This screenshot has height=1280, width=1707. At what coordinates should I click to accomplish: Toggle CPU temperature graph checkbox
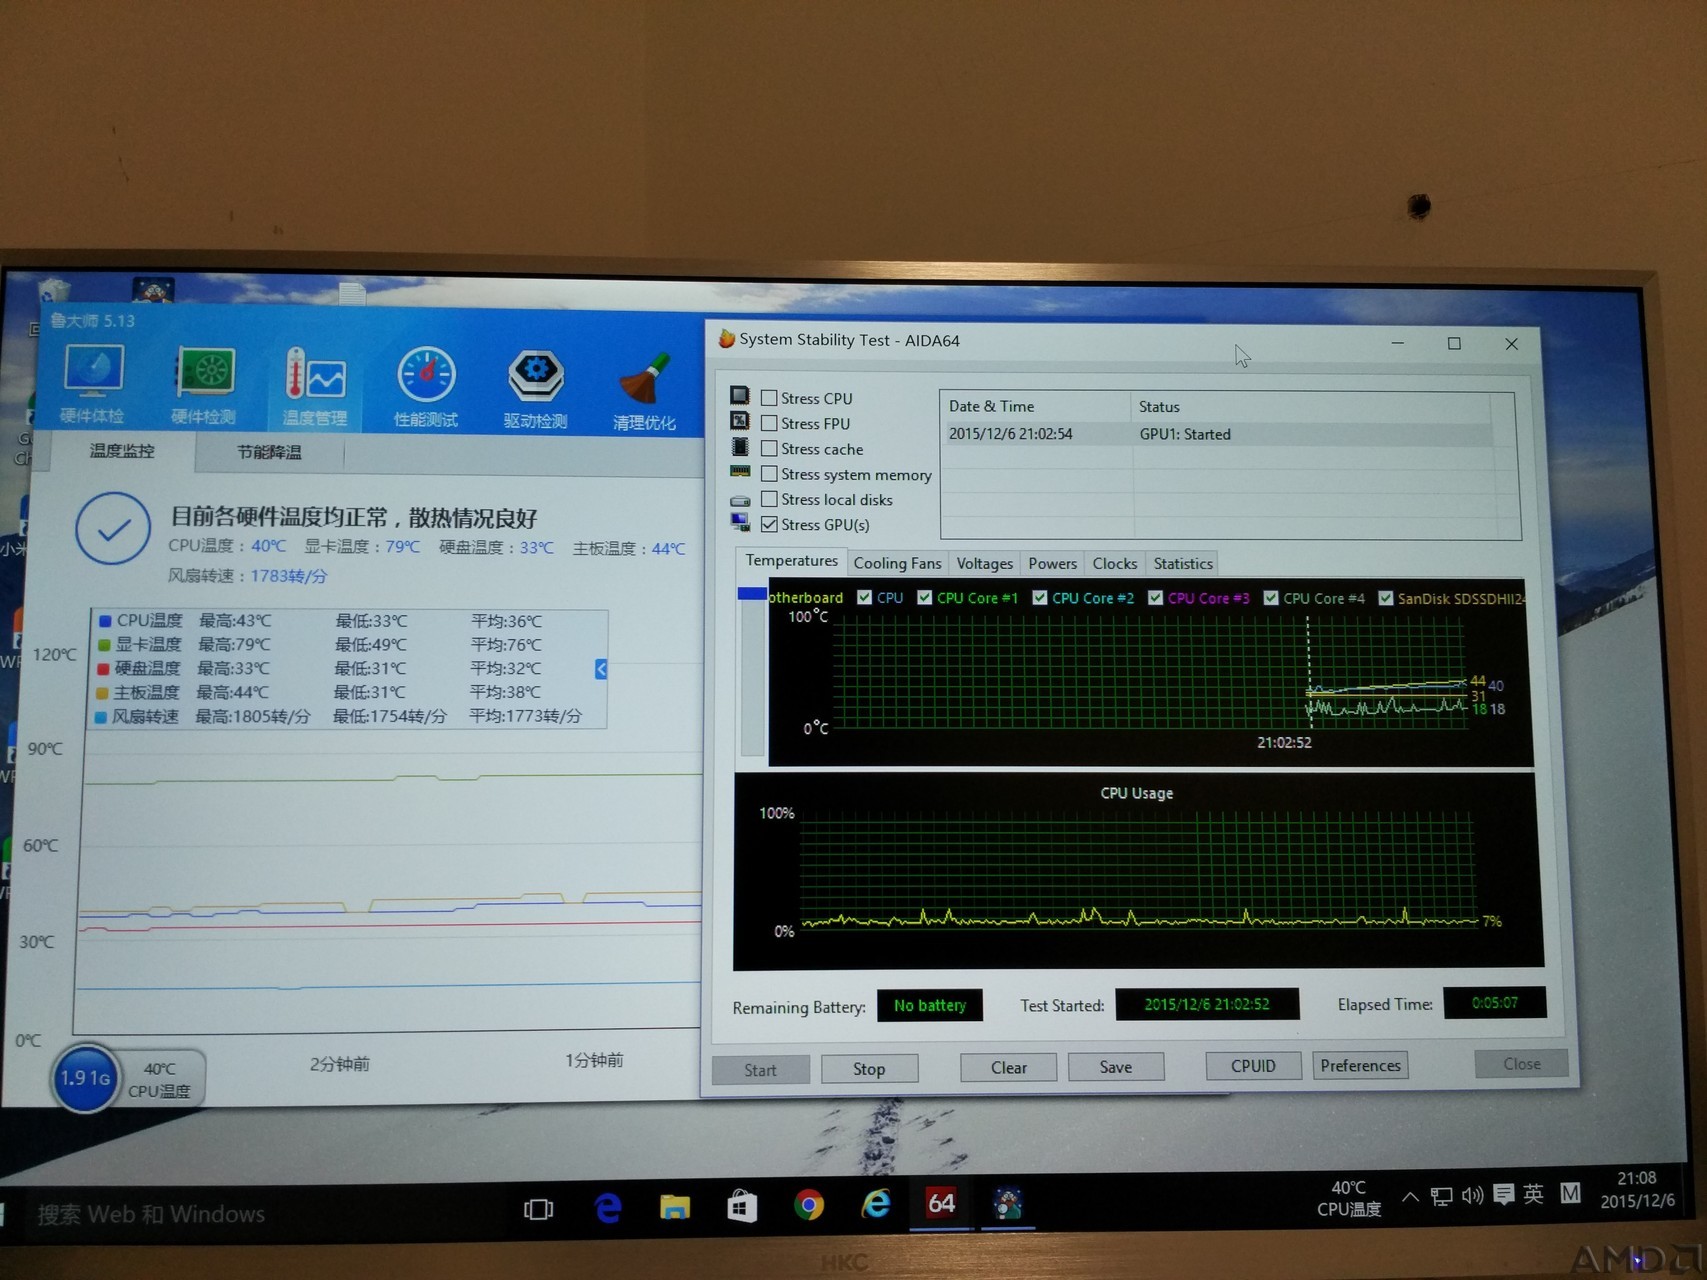point(865,598)
